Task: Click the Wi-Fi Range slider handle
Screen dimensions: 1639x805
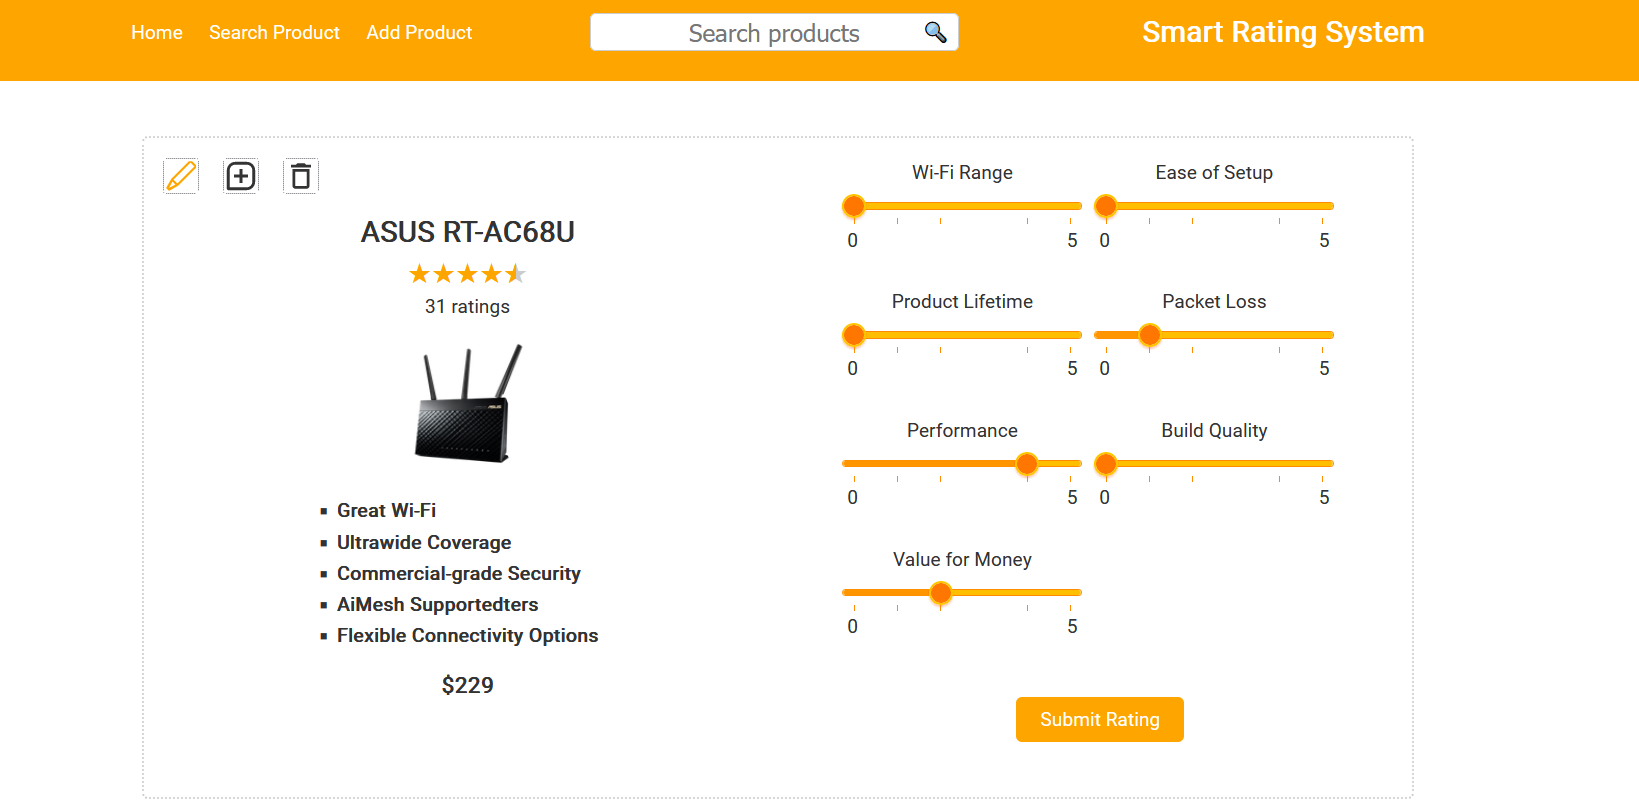Action: 854,206
